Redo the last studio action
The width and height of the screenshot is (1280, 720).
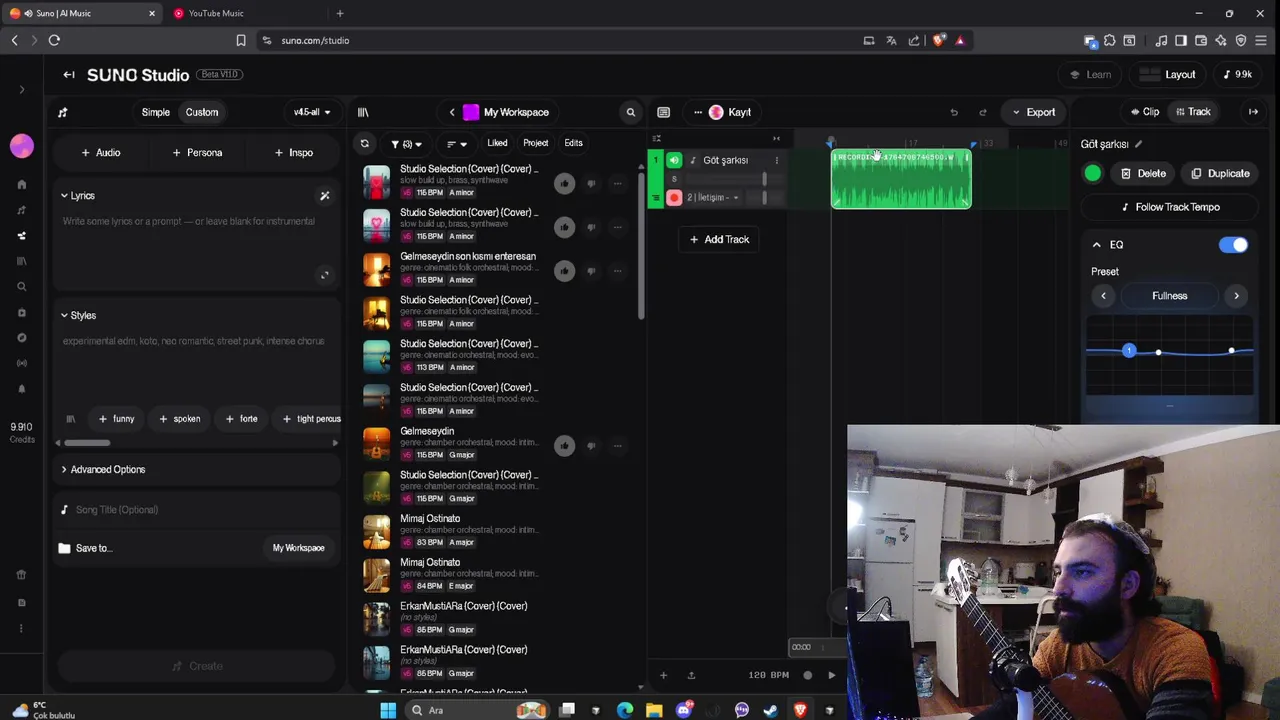tap(982, 112)
